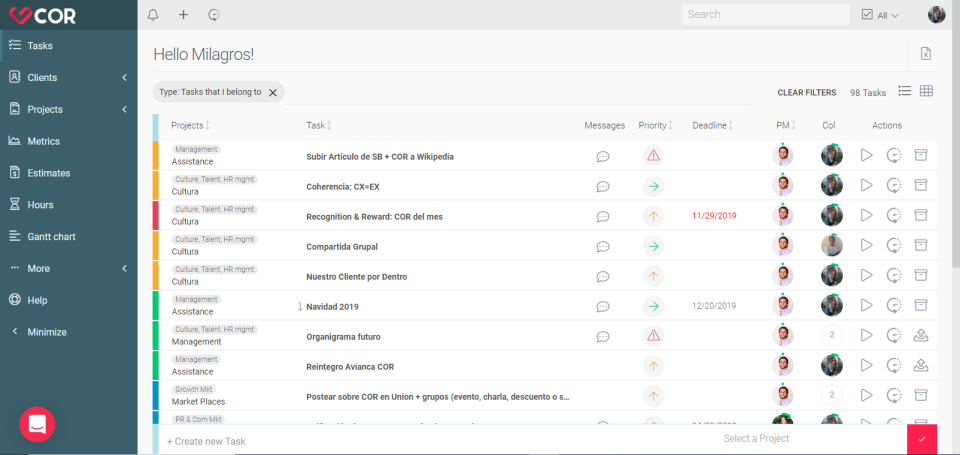Image resolution: width=960 pixels, height=455 pixels.
Task: Open user profile avatar in top right
Action: pyautogui.click(x=937, y=15)
